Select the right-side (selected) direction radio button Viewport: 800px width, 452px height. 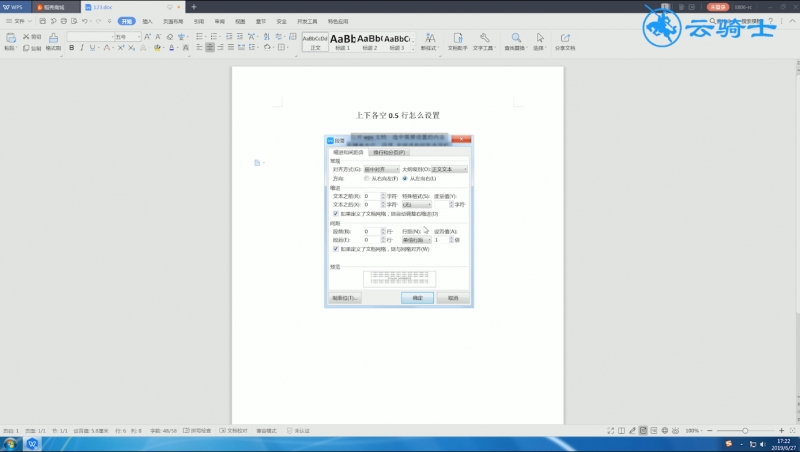click(405, 179)
